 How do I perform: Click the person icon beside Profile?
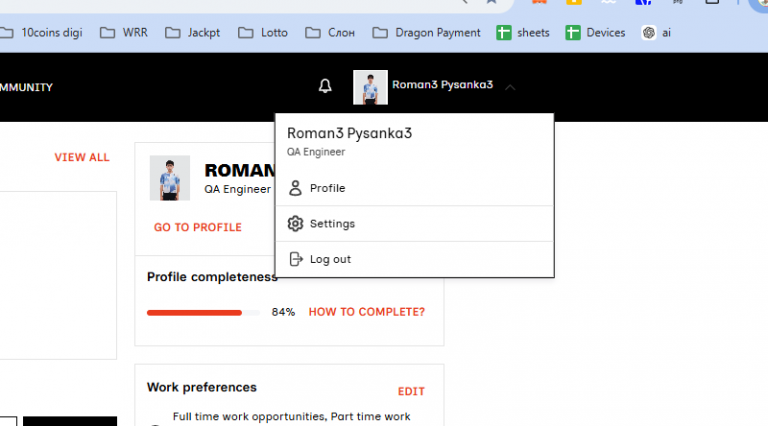pyautogui.click(x=295, y=188)
